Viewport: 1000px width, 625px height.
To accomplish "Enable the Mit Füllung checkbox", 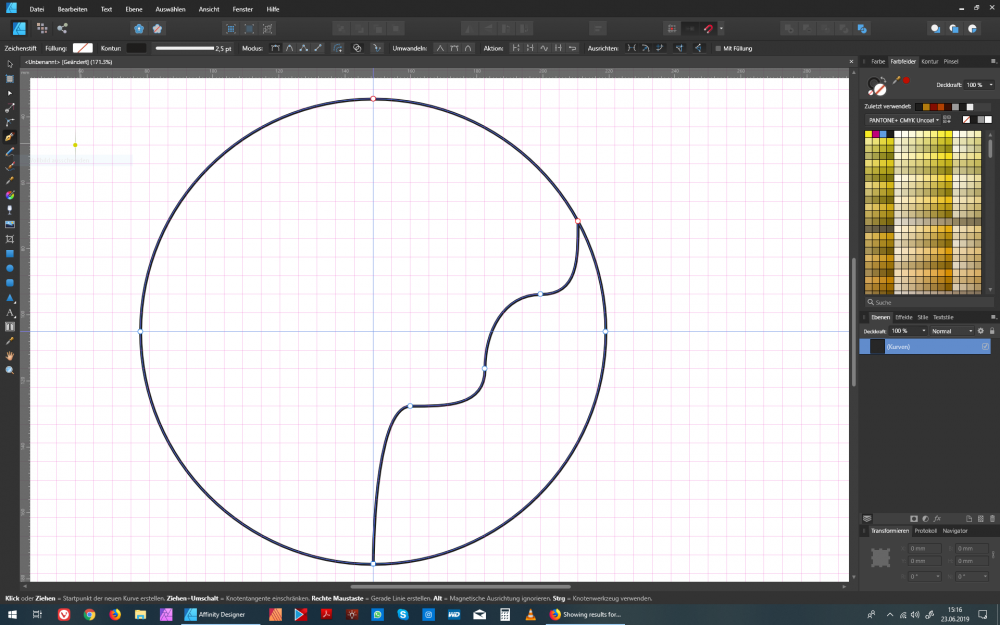I will 717,48.
